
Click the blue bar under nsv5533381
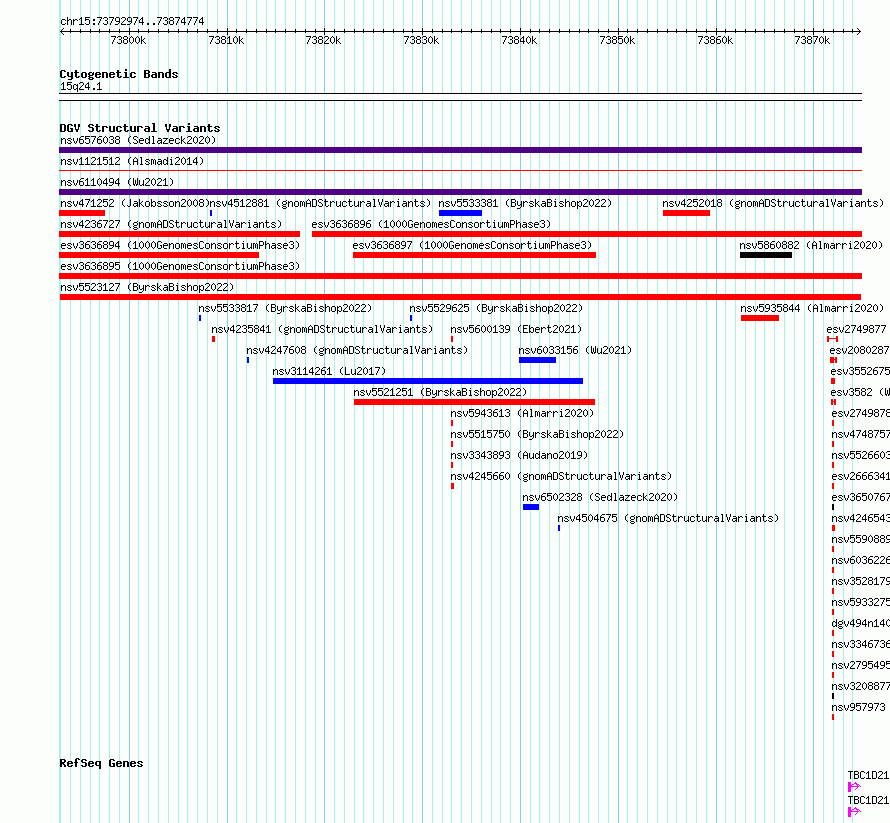pyautogui.click(x=460, y=213)
